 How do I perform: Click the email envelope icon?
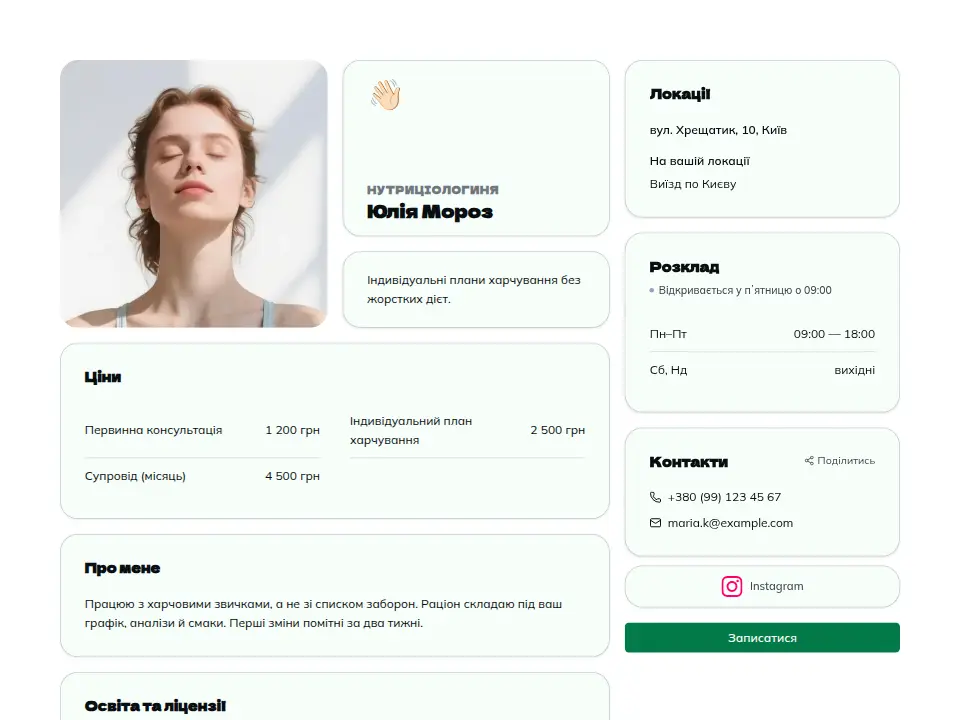(655, 523)
